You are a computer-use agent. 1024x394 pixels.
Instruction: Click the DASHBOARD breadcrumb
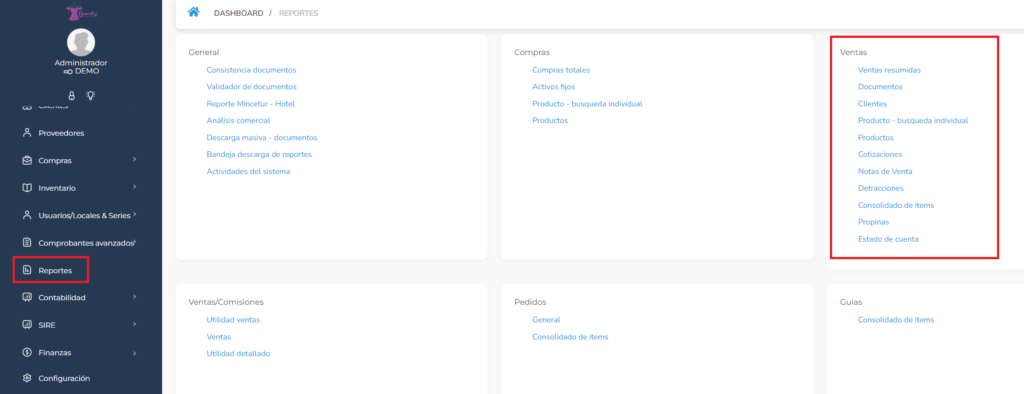(x=238, y=13)
